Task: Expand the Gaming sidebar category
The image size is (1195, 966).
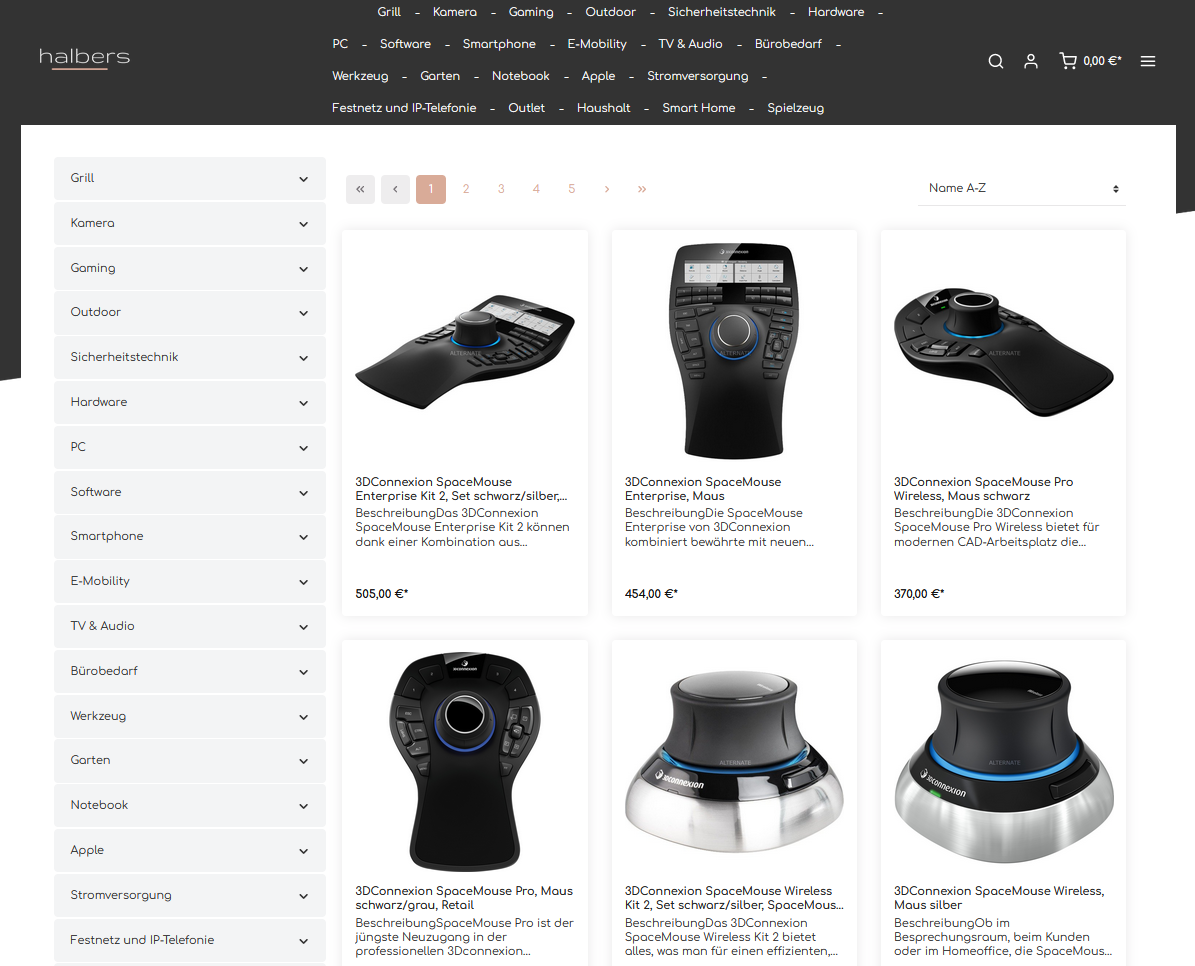Action: 190,268
